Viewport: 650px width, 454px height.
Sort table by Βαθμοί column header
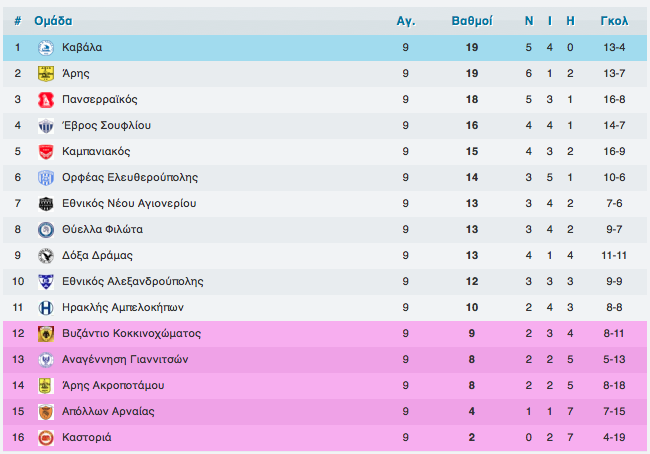pos(472,21)
